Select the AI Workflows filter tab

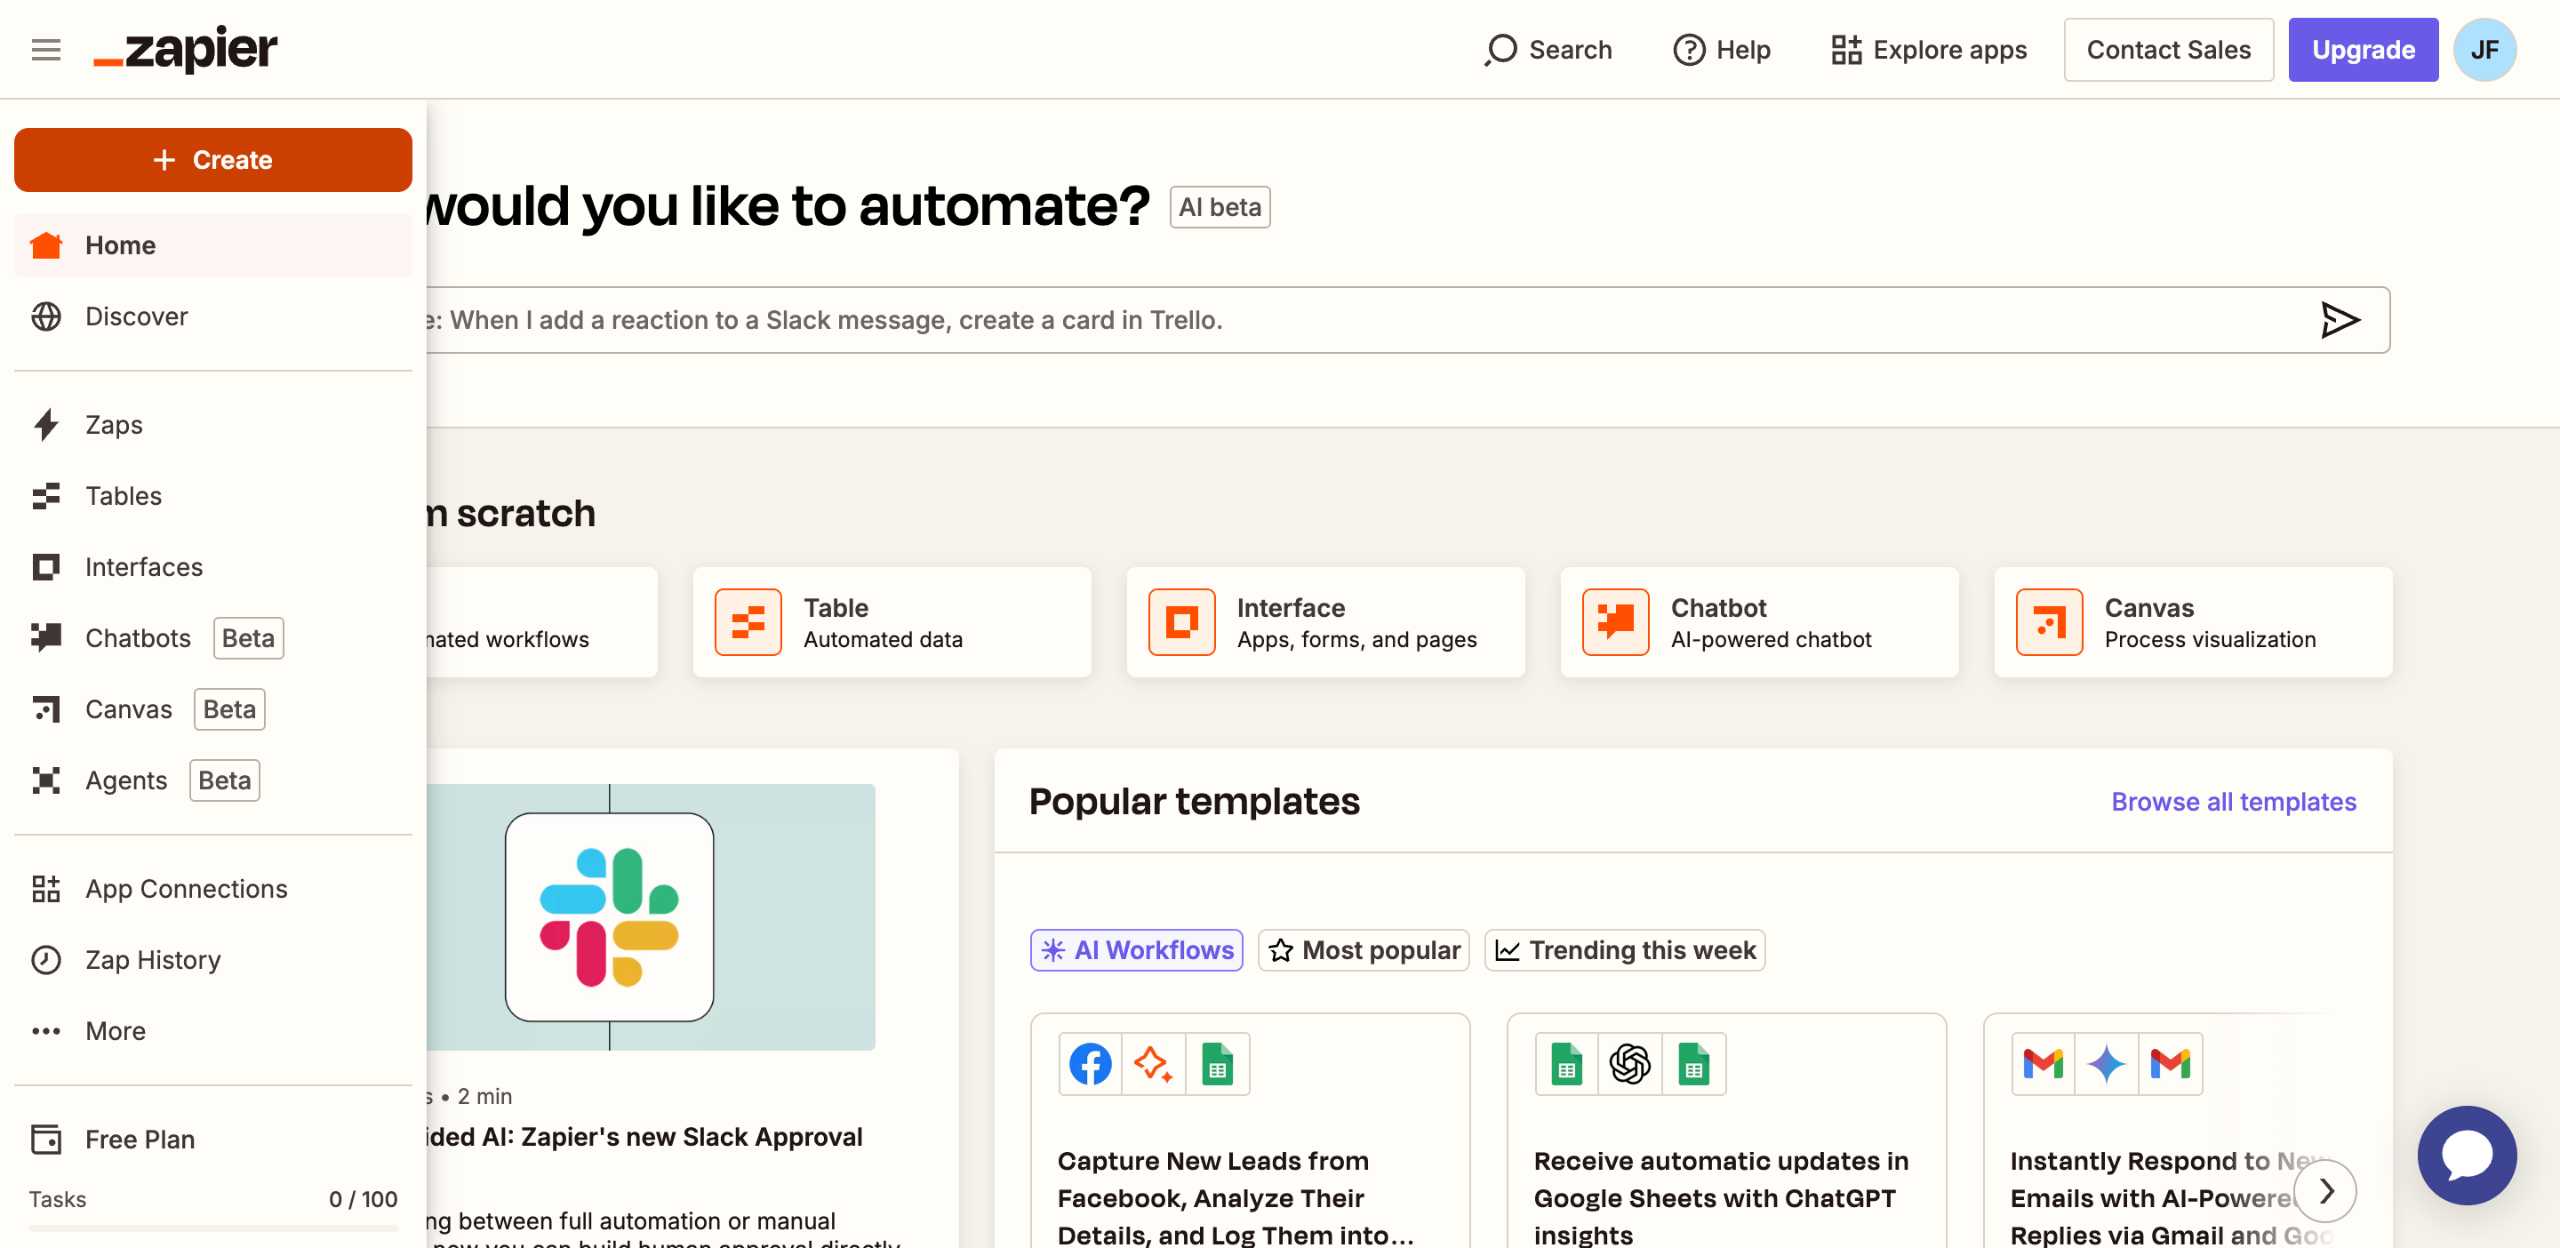tap(1137, 950)
